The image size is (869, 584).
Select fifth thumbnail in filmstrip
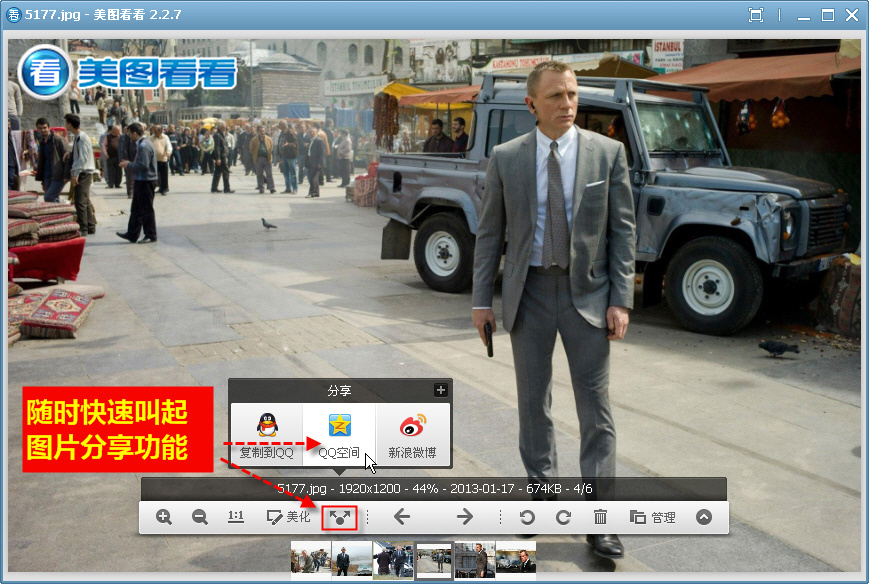click(475, 559)
